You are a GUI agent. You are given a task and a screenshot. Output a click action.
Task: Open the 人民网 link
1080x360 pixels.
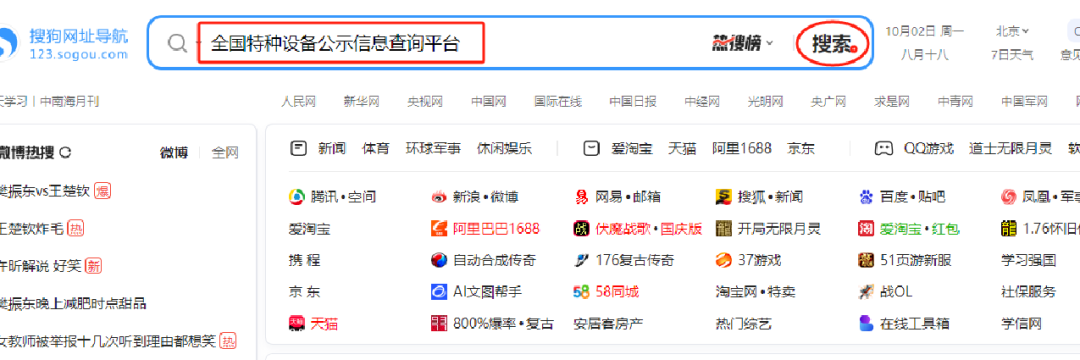pos(298,102)
